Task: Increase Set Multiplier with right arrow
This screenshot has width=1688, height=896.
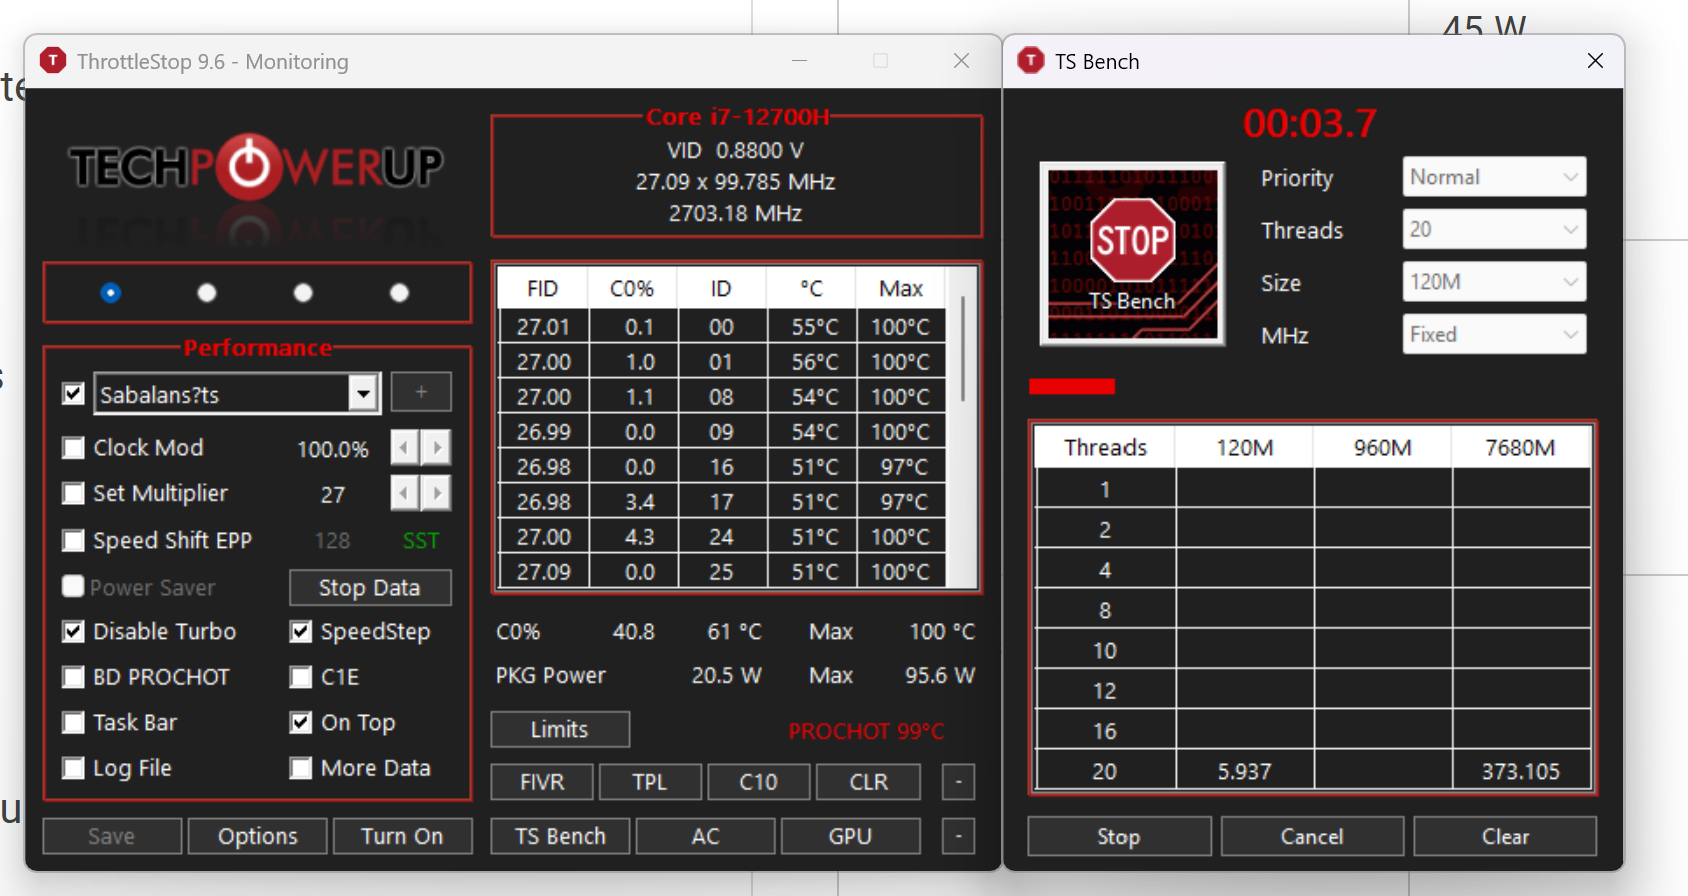Action: tap(436, 493)
